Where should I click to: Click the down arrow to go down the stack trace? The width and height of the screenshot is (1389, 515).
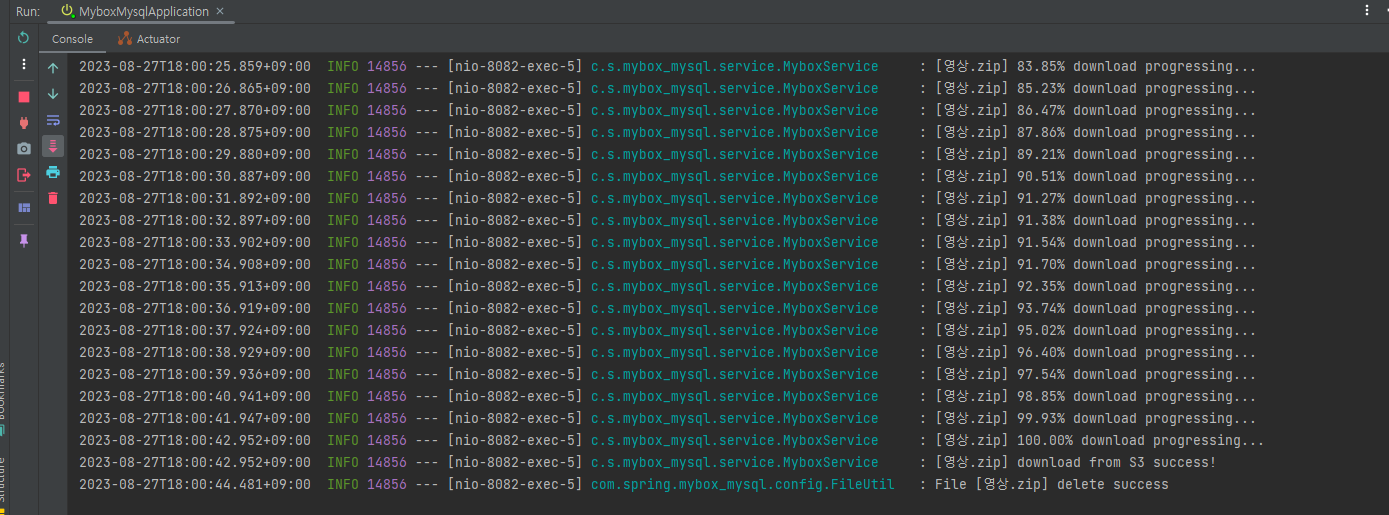click(53, 94)
